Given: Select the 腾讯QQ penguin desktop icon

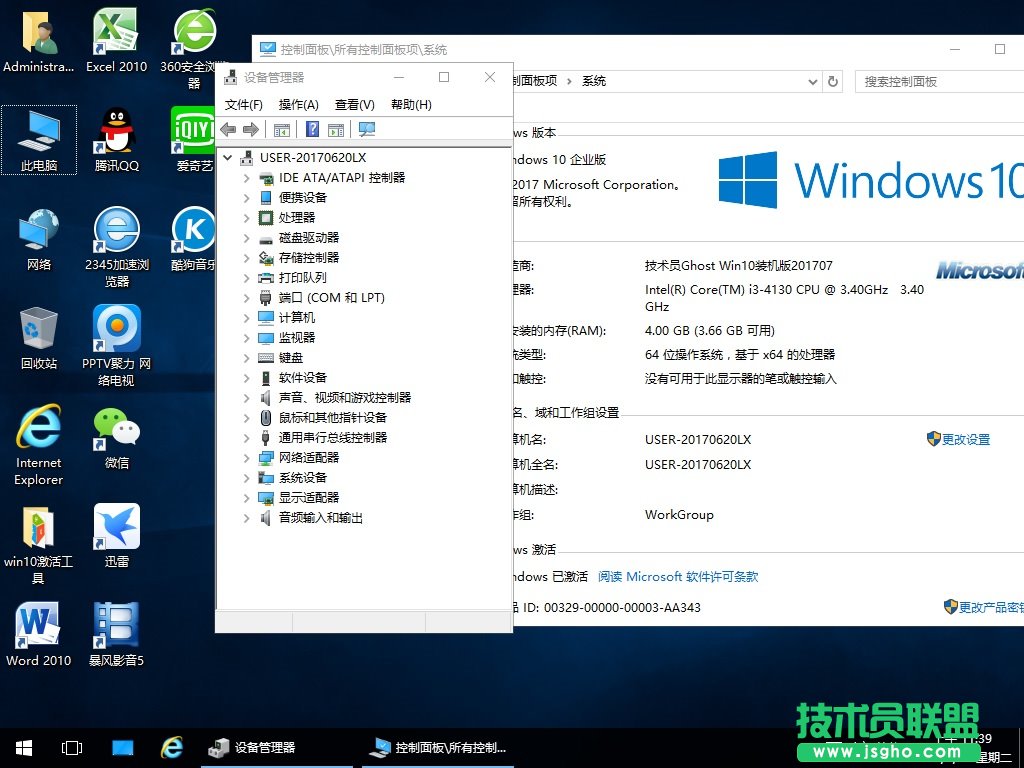Looking at the screenshot, I should coord(116,140).
